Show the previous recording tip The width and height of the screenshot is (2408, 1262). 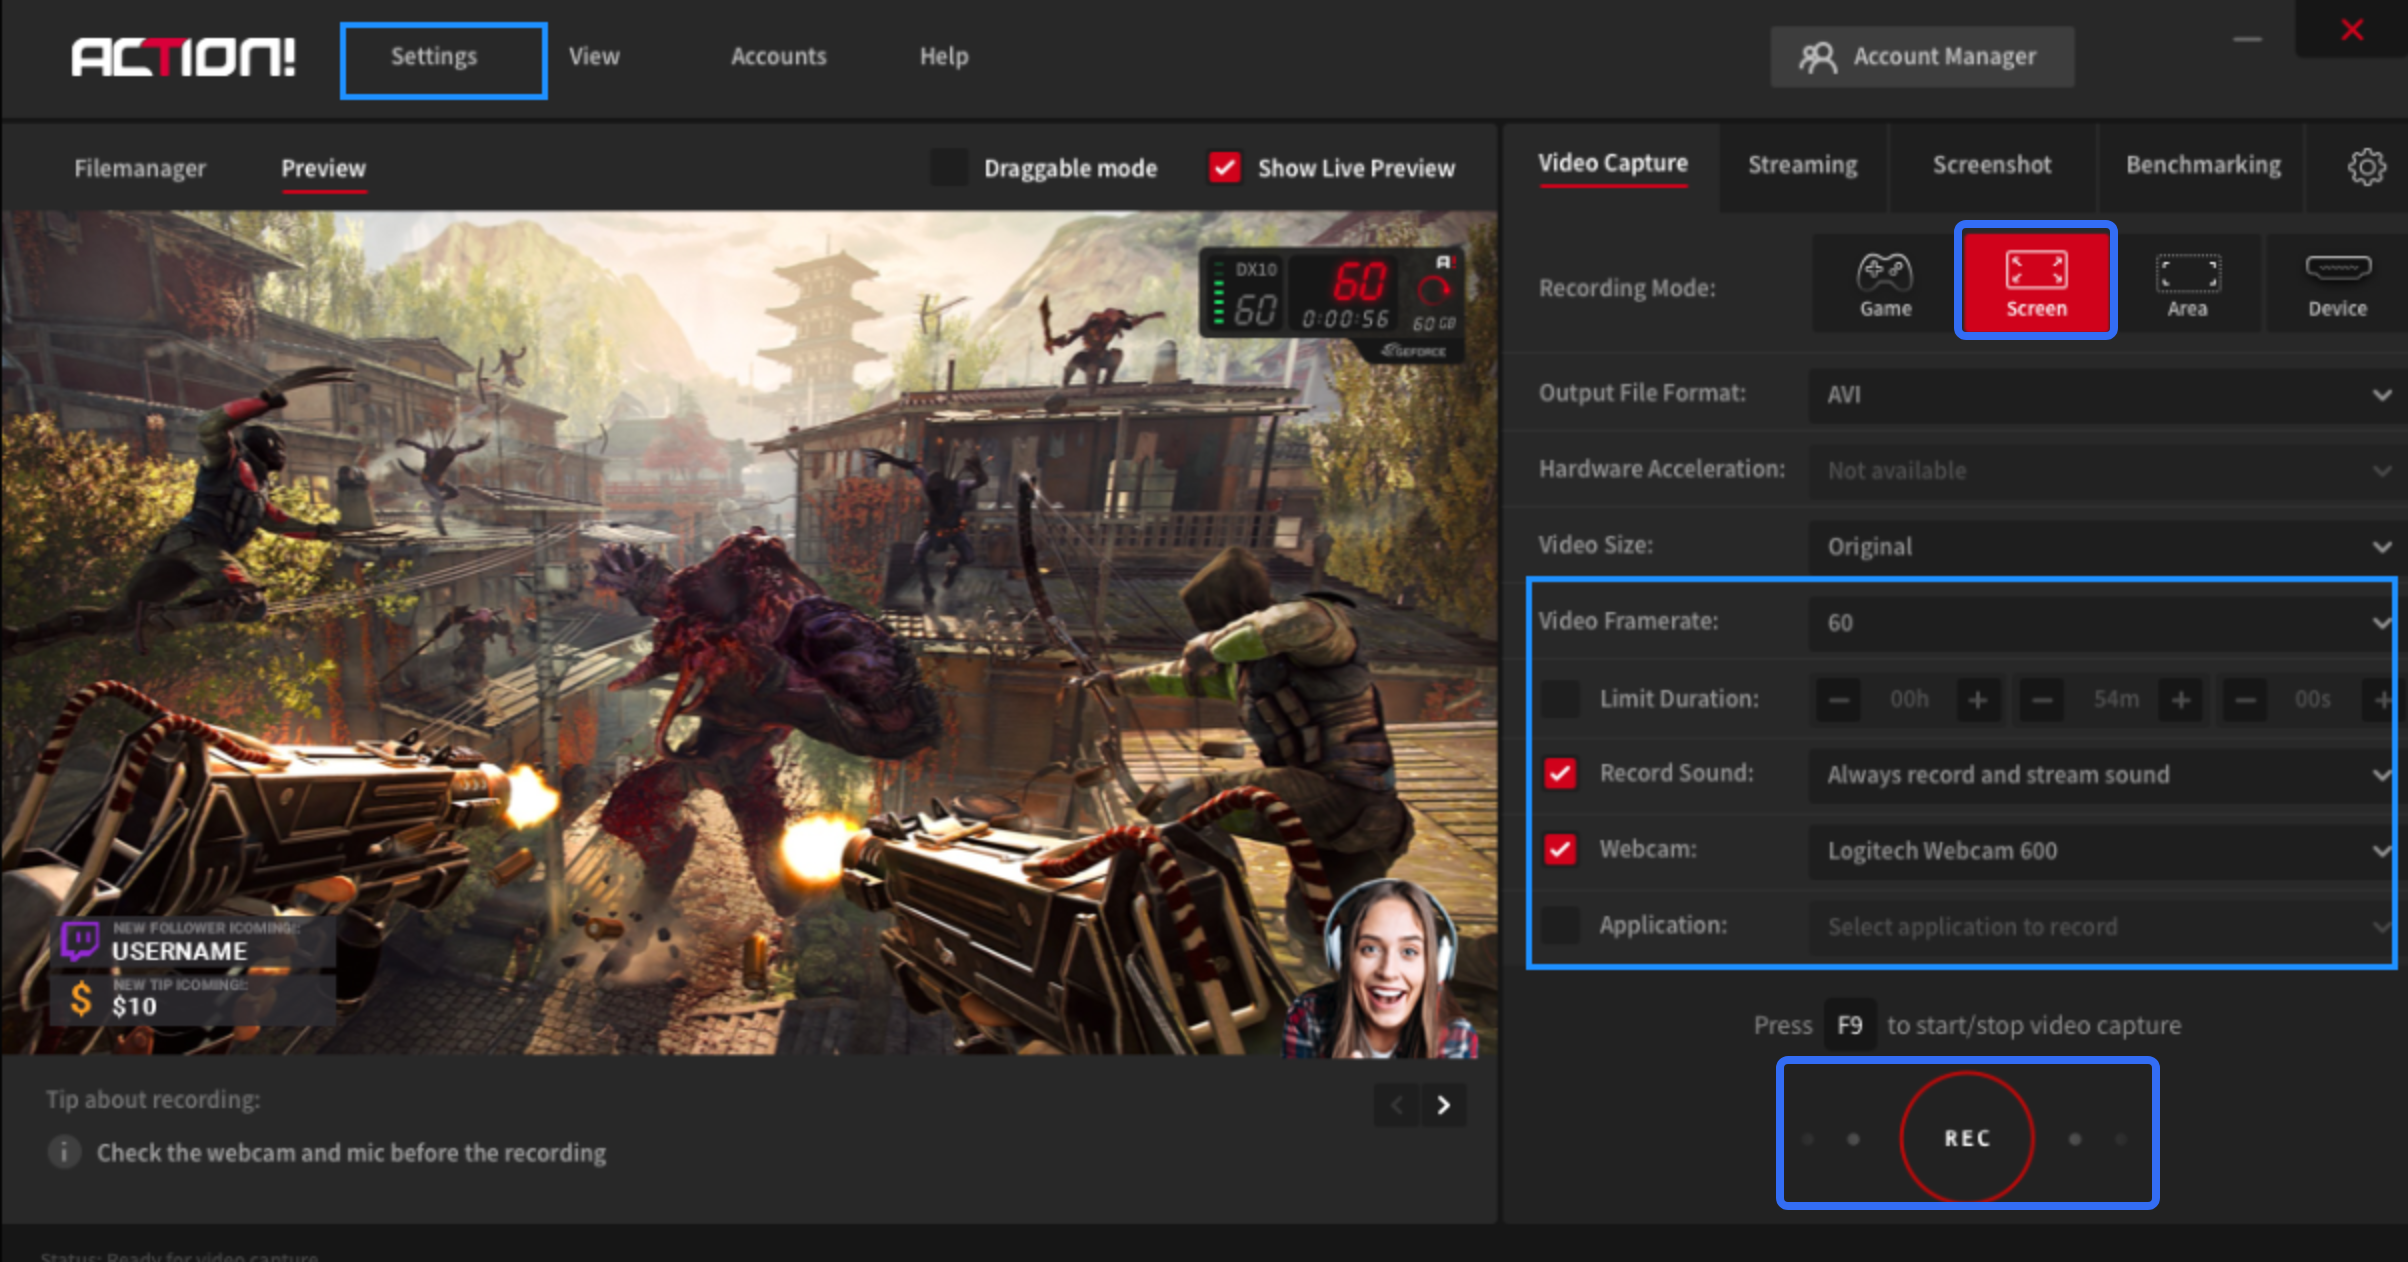1396,1105
